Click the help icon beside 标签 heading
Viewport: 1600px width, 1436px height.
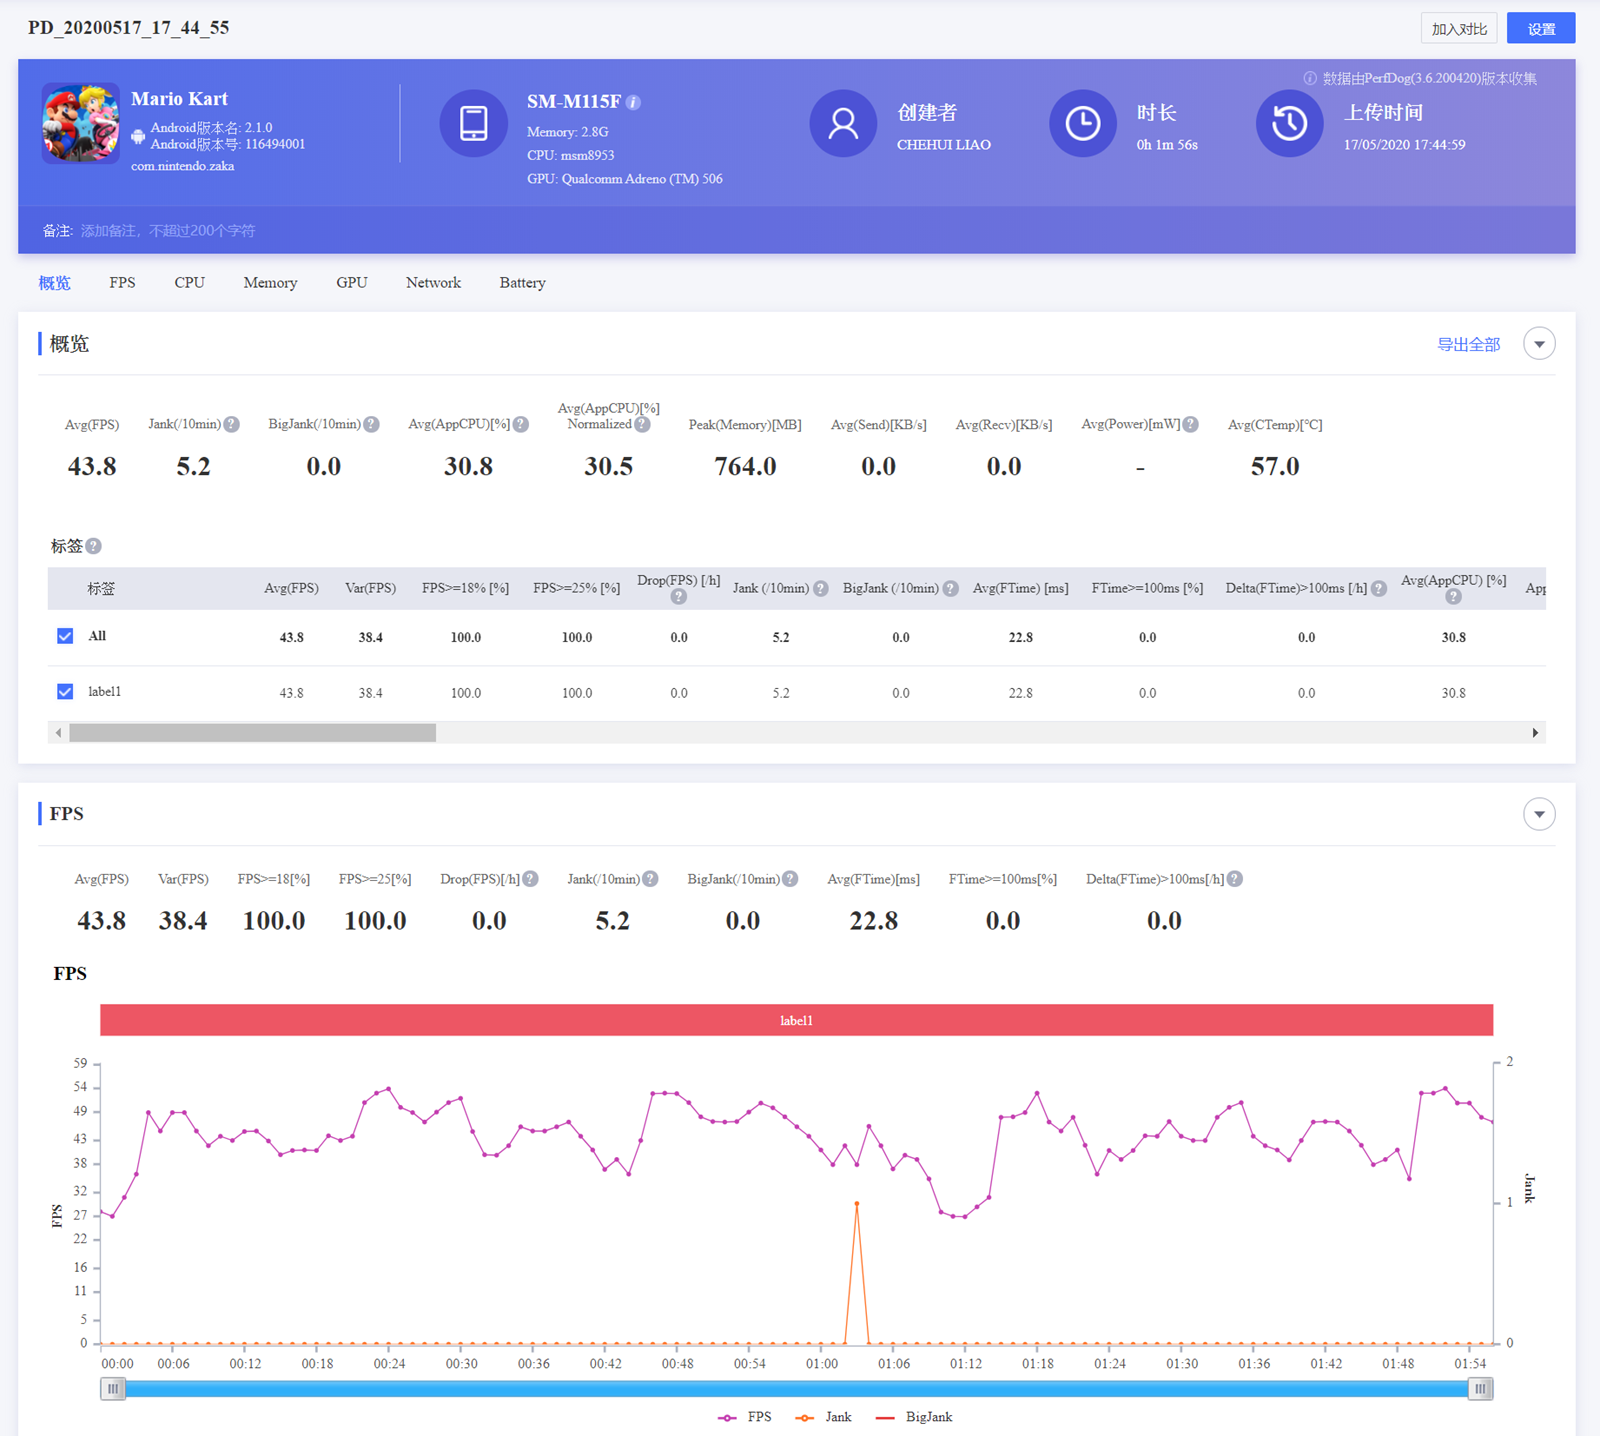(94, 546)
